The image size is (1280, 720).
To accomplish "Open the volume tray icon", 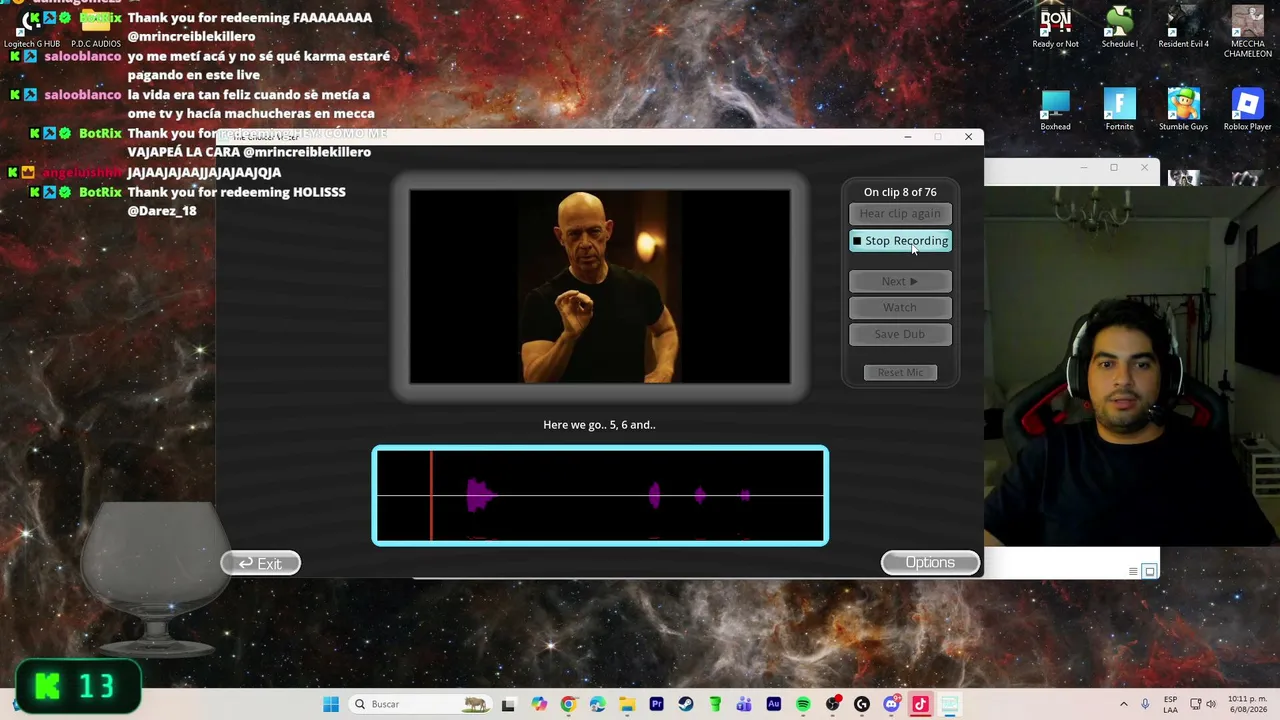I will pyautogui.click(x=1211, y=704).
